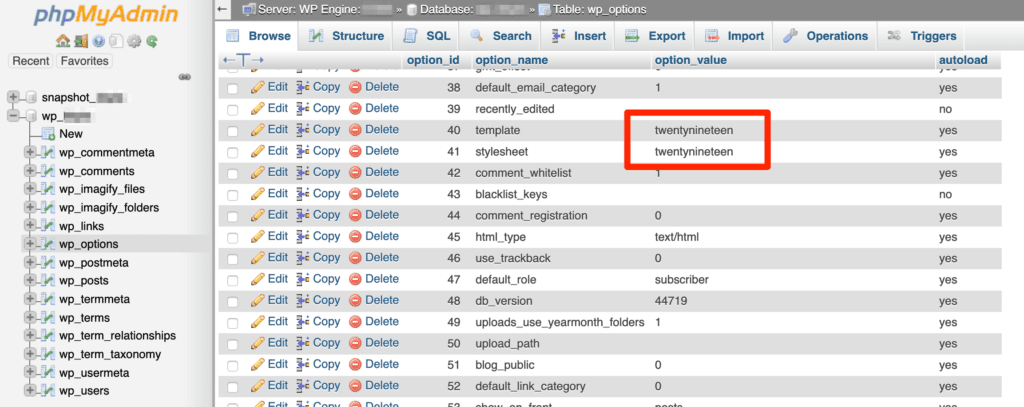The height and width of the screenshot is (407, 1024).
Task: Collapse the wp_ database tree node
Action: pos(13,116)
